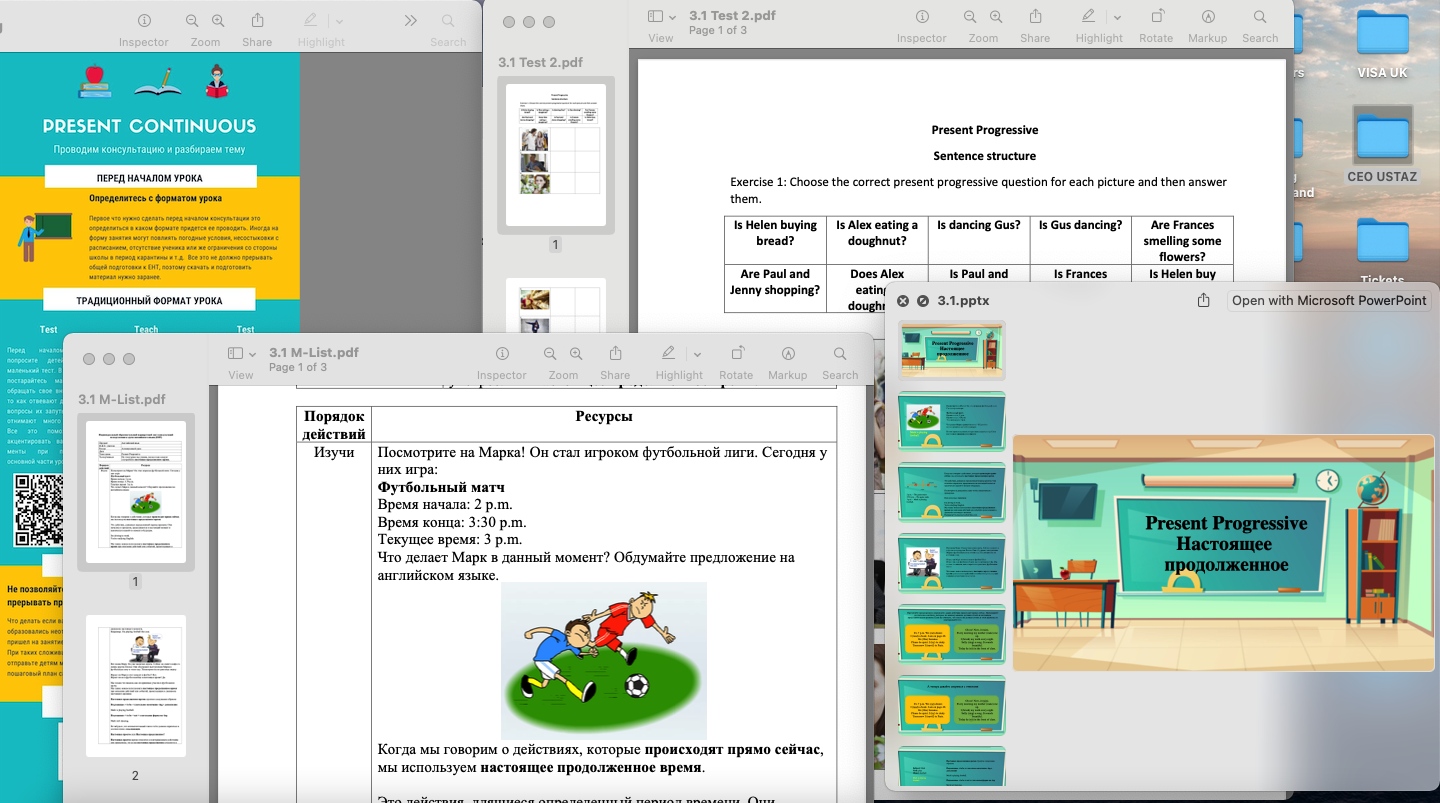Open the View sidebar dropdown in 3.1 M-List.pdf
This screenshot has width=1440, height=803.
(x=241, y=354)
